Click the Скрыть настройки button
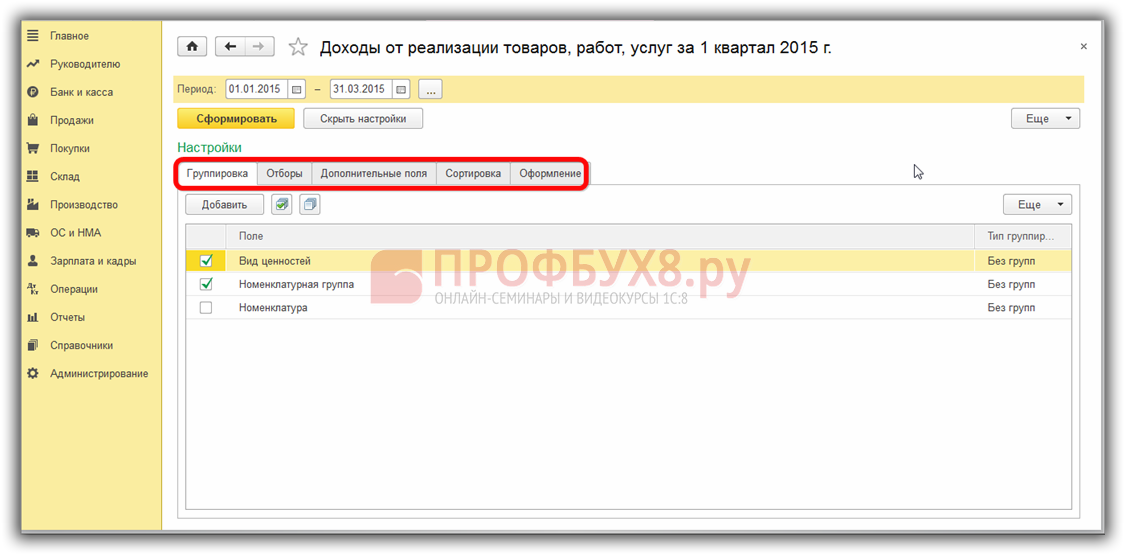Screen dimensions: 1125x555 [x=363, y=119]
